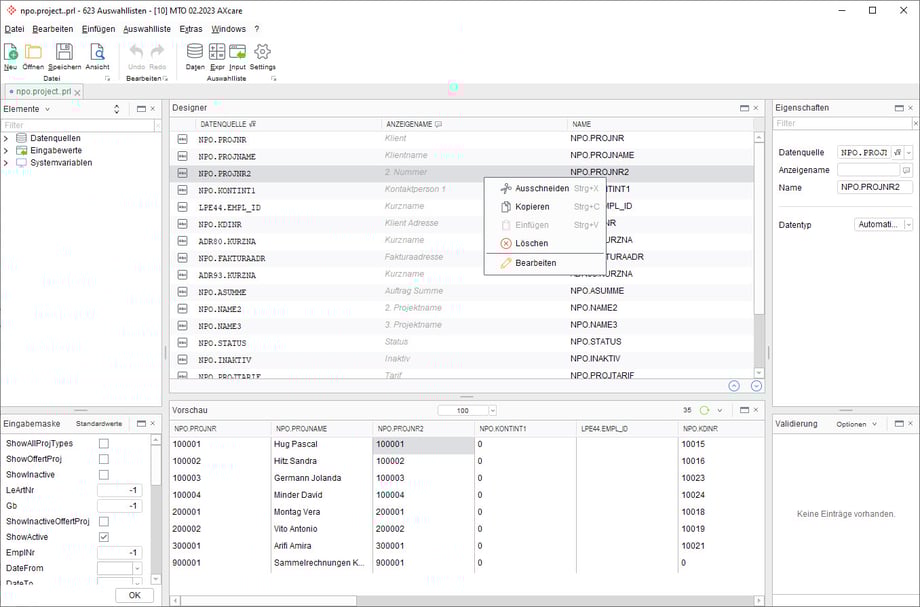Click the EmplNr input field
920x607 pixels.
click(x=119, y=552)
